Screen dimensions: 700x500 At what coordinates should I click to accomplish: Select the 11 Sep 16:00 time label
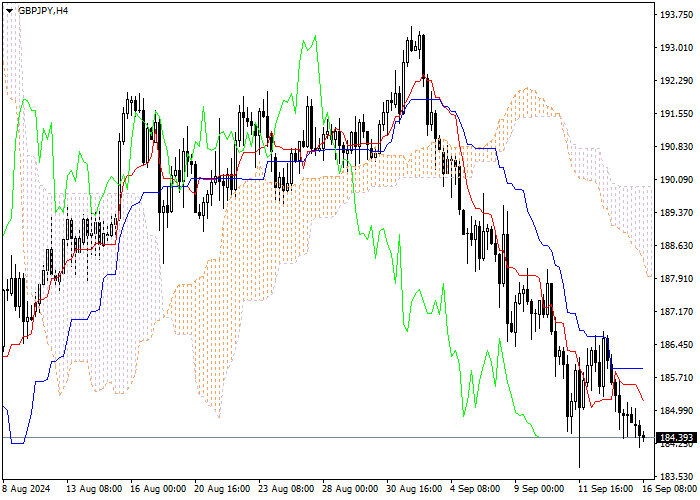[606, 489]
